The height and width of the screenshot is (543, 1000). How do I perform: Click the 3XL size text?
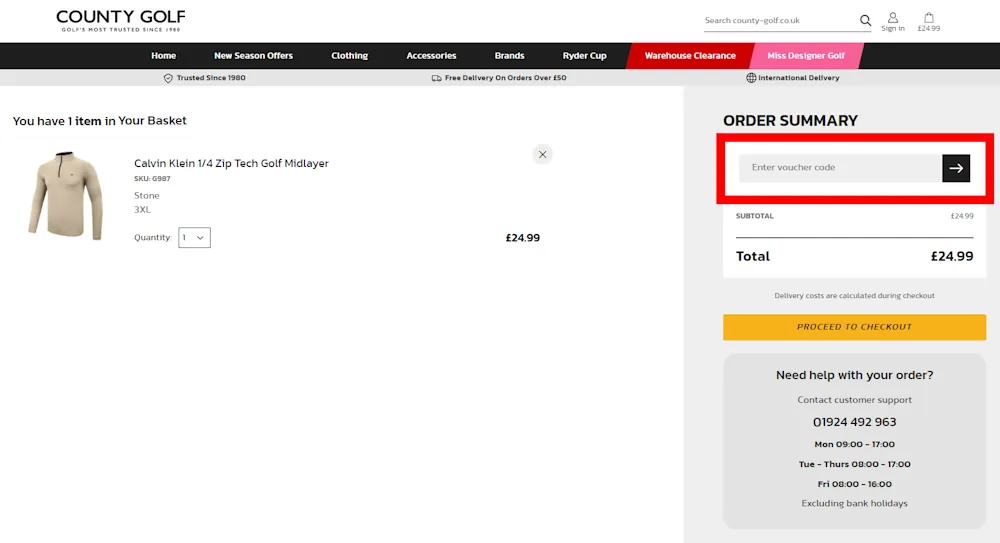pos(142,209)
